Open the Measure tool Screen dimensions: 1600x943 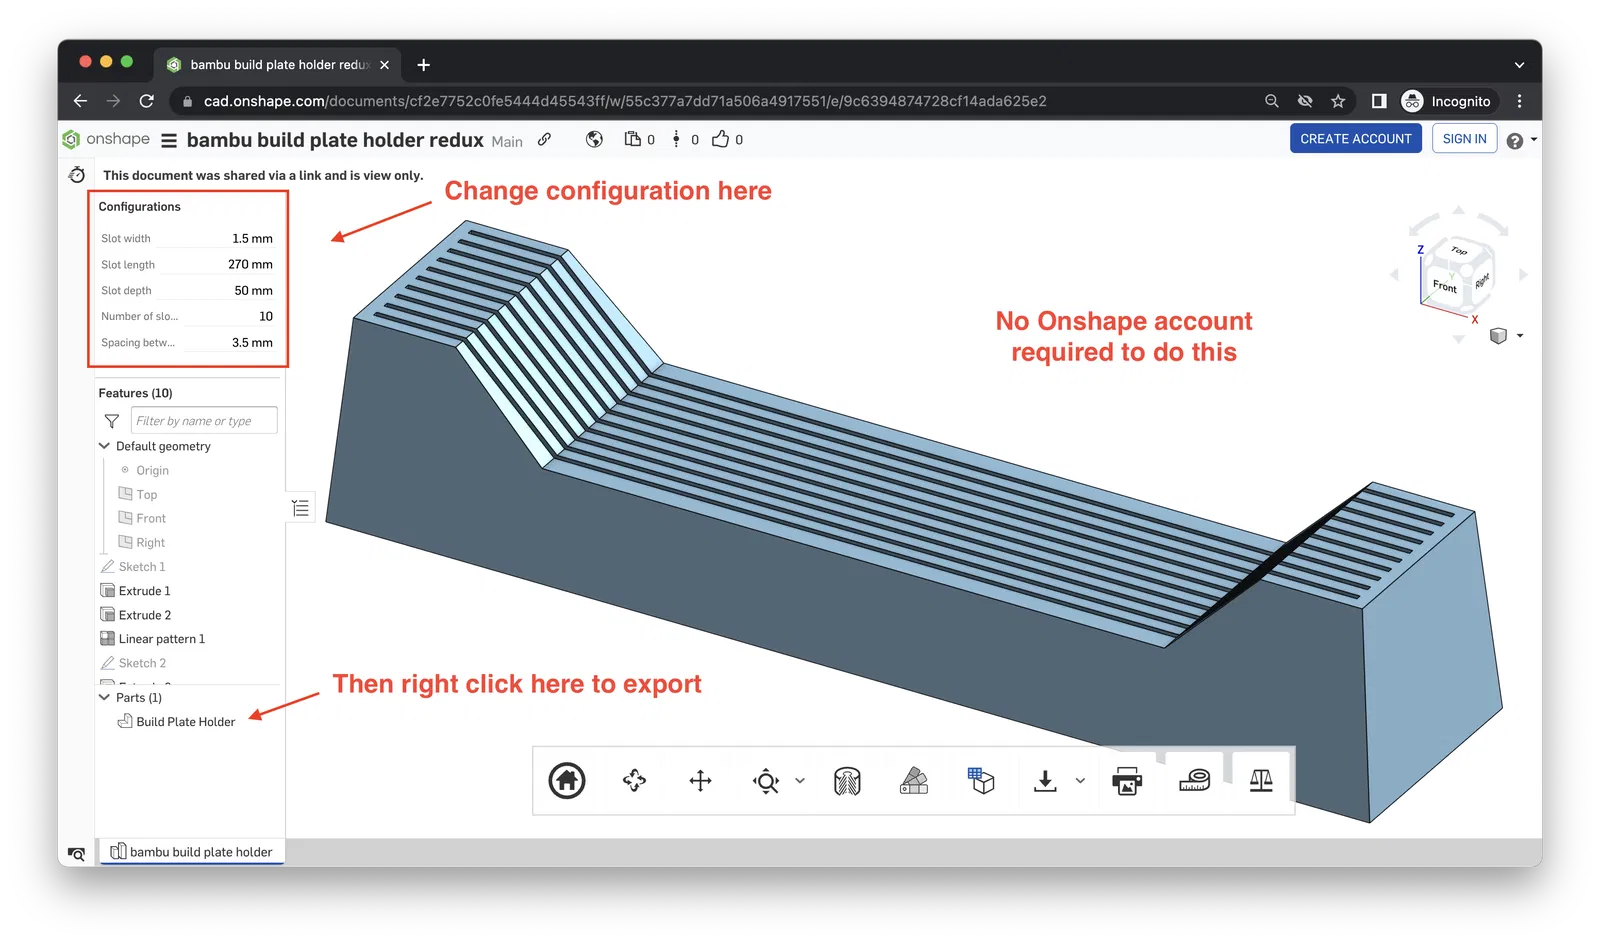click(1194, 781)
